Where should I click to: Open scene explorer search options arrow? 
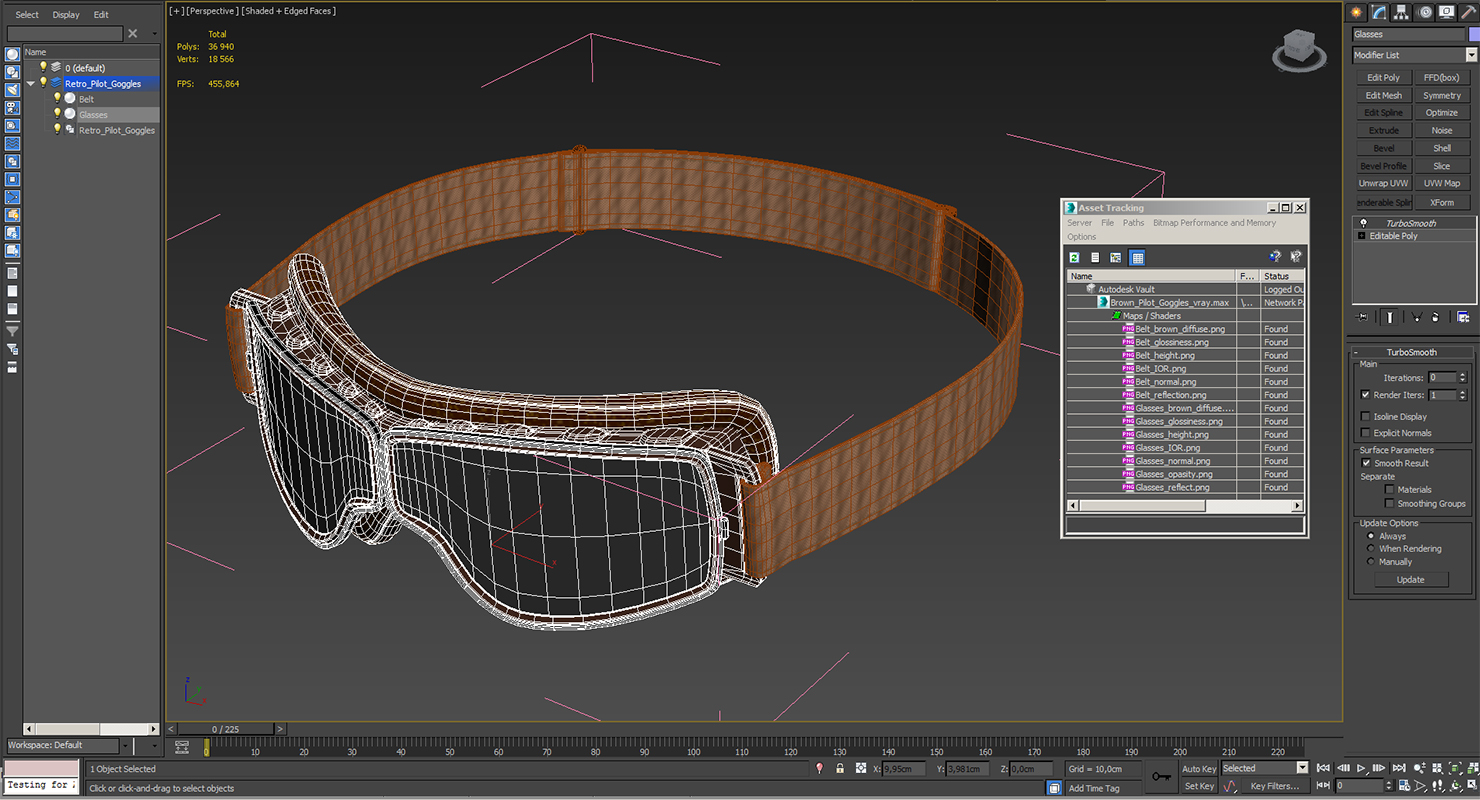154,34
